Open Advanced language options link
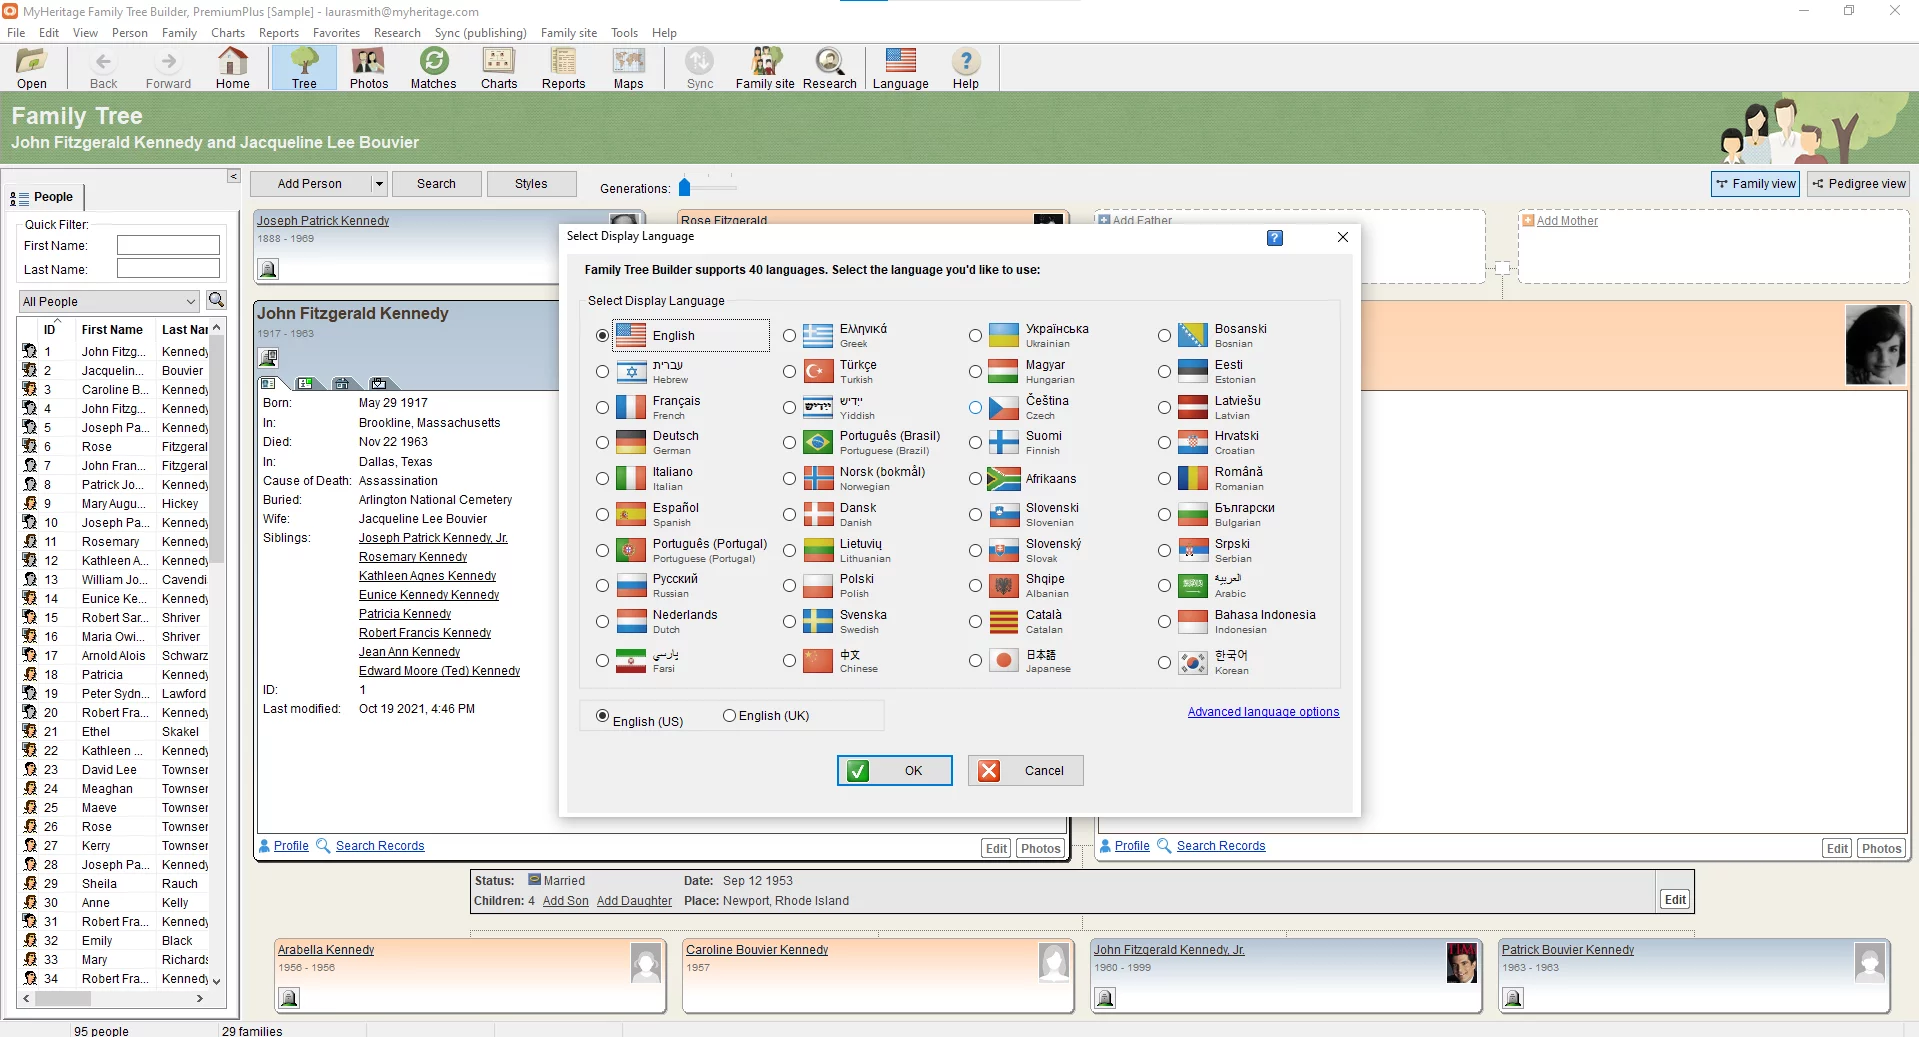This screenshot has width=1919, height=1037. point(1263,712)
